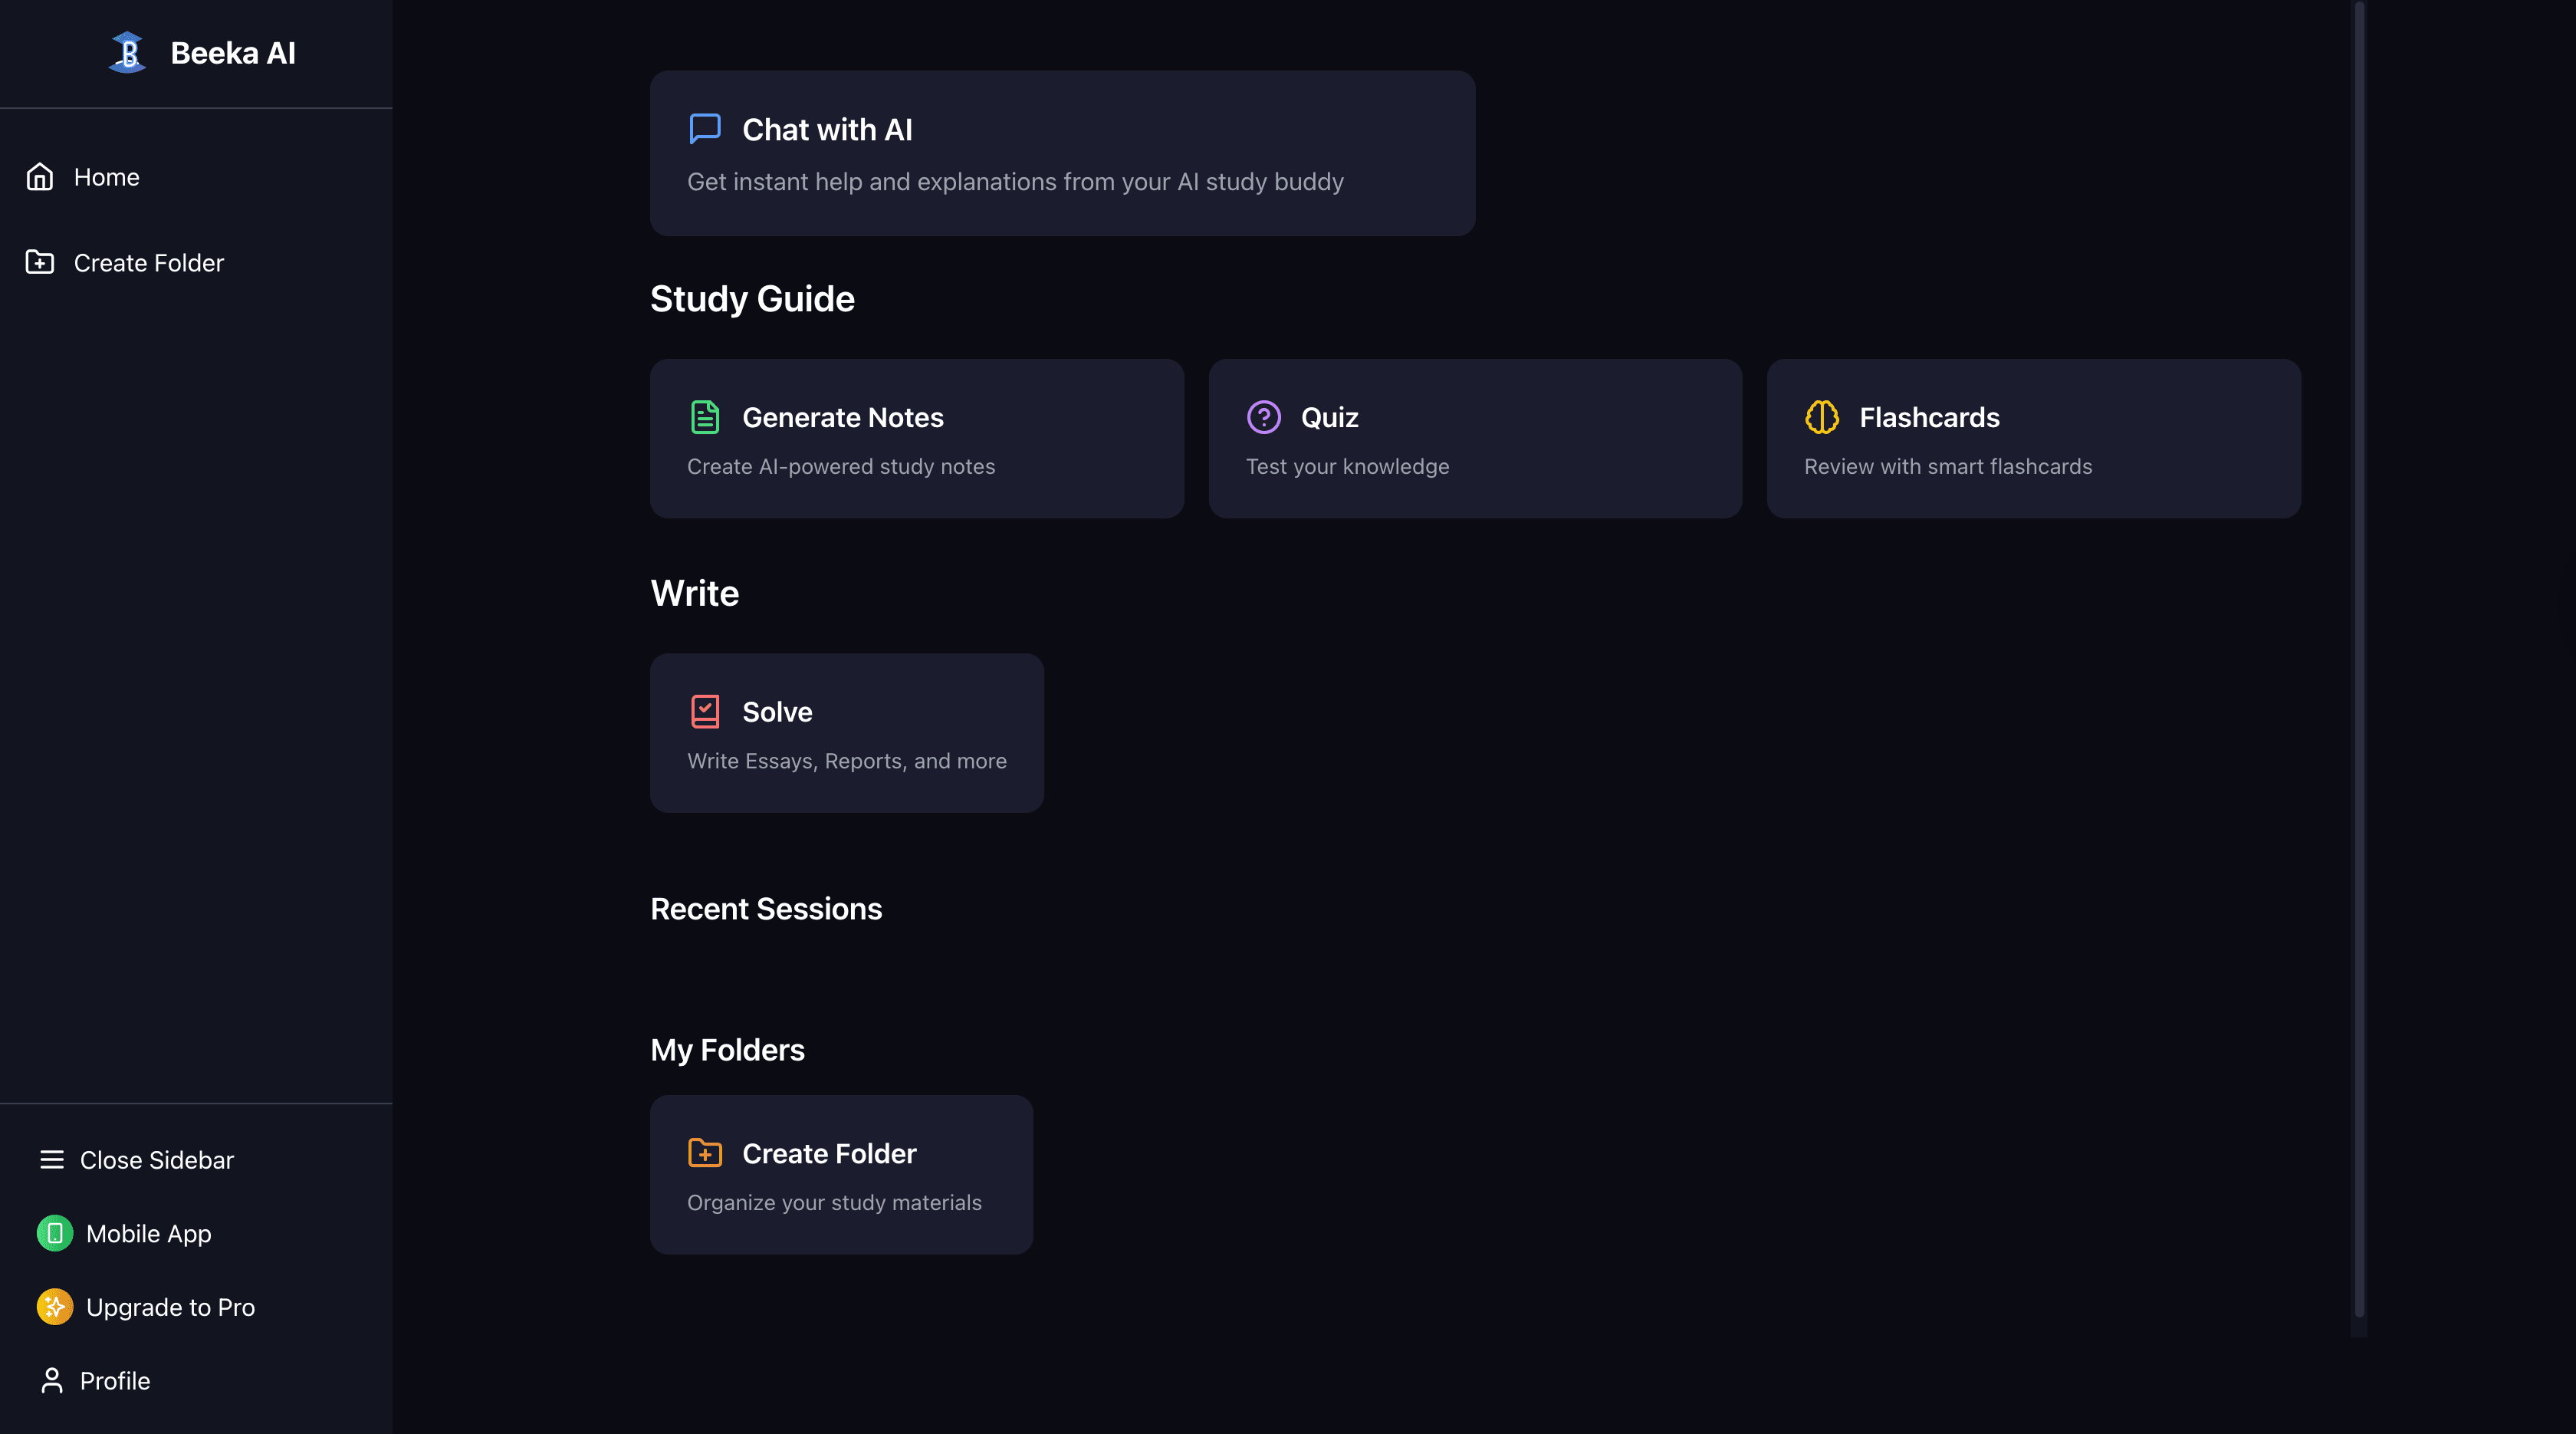Image resolution: width=2576 pixels, height=1434 pixels.
Task: Open the Quiz card to test knowledge
Action: click(x=1475, y=438)
